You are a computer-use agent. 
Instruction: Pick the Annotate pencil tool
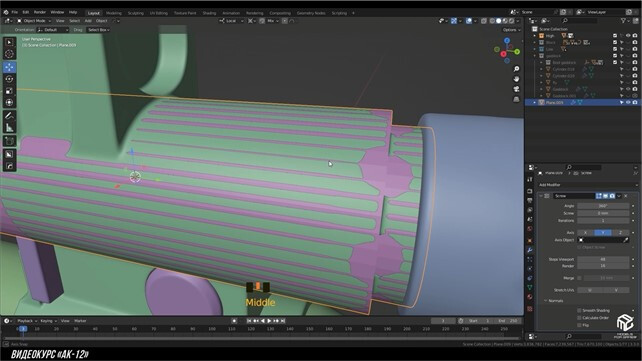point(9,116)
